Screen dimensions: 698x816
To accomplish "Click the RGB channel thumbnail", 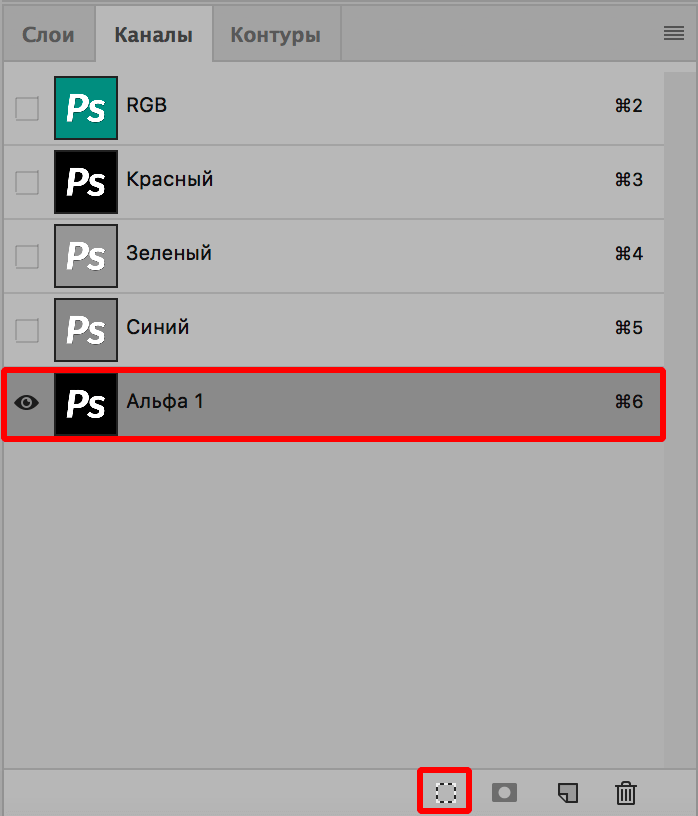I will tap(86, 105).
